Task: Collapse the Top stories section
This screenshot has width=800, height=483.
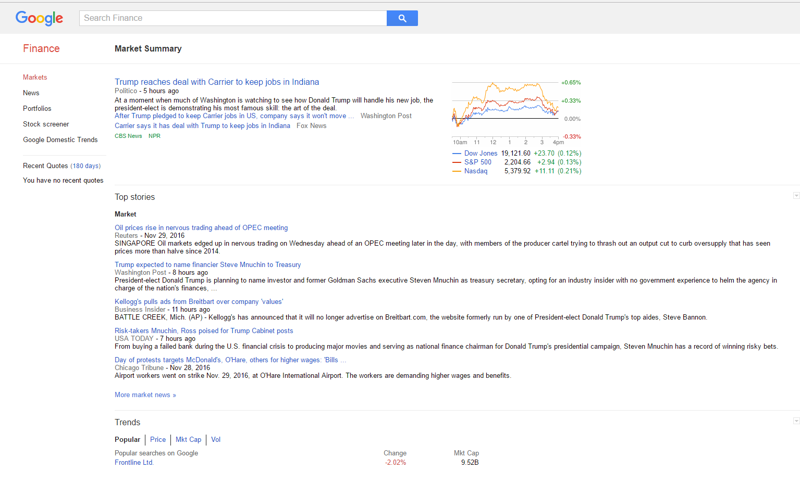Action: pyautogui.click(x=796, y=196)
